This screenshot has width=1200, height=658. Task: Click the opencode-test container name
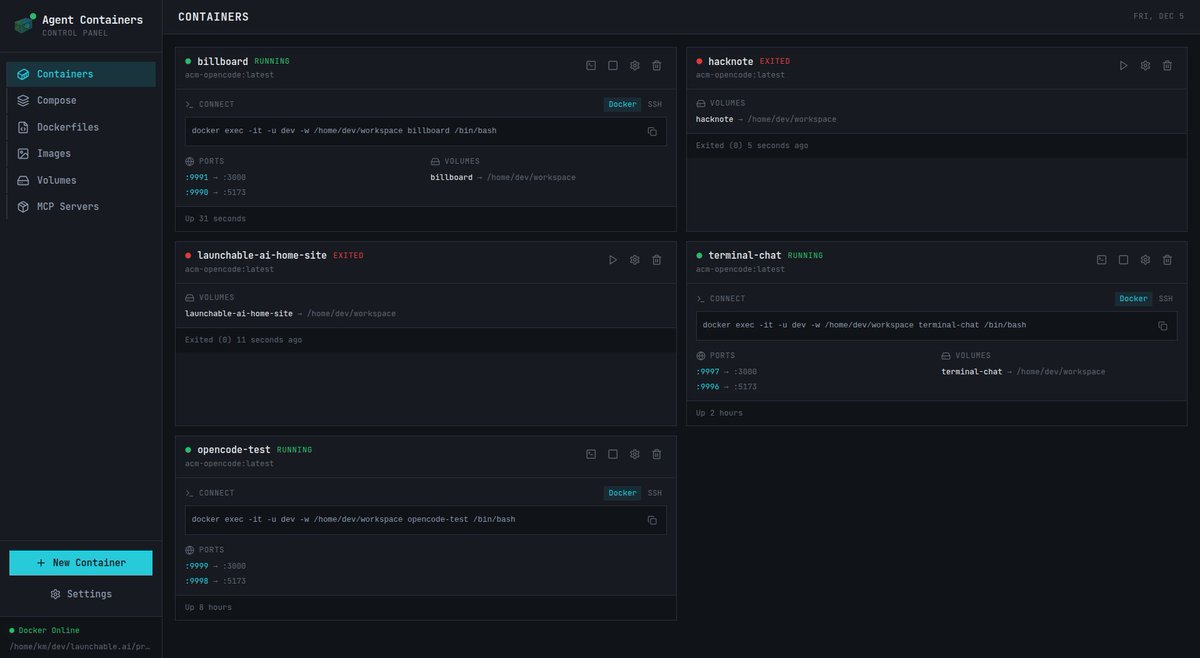[234, 450]
